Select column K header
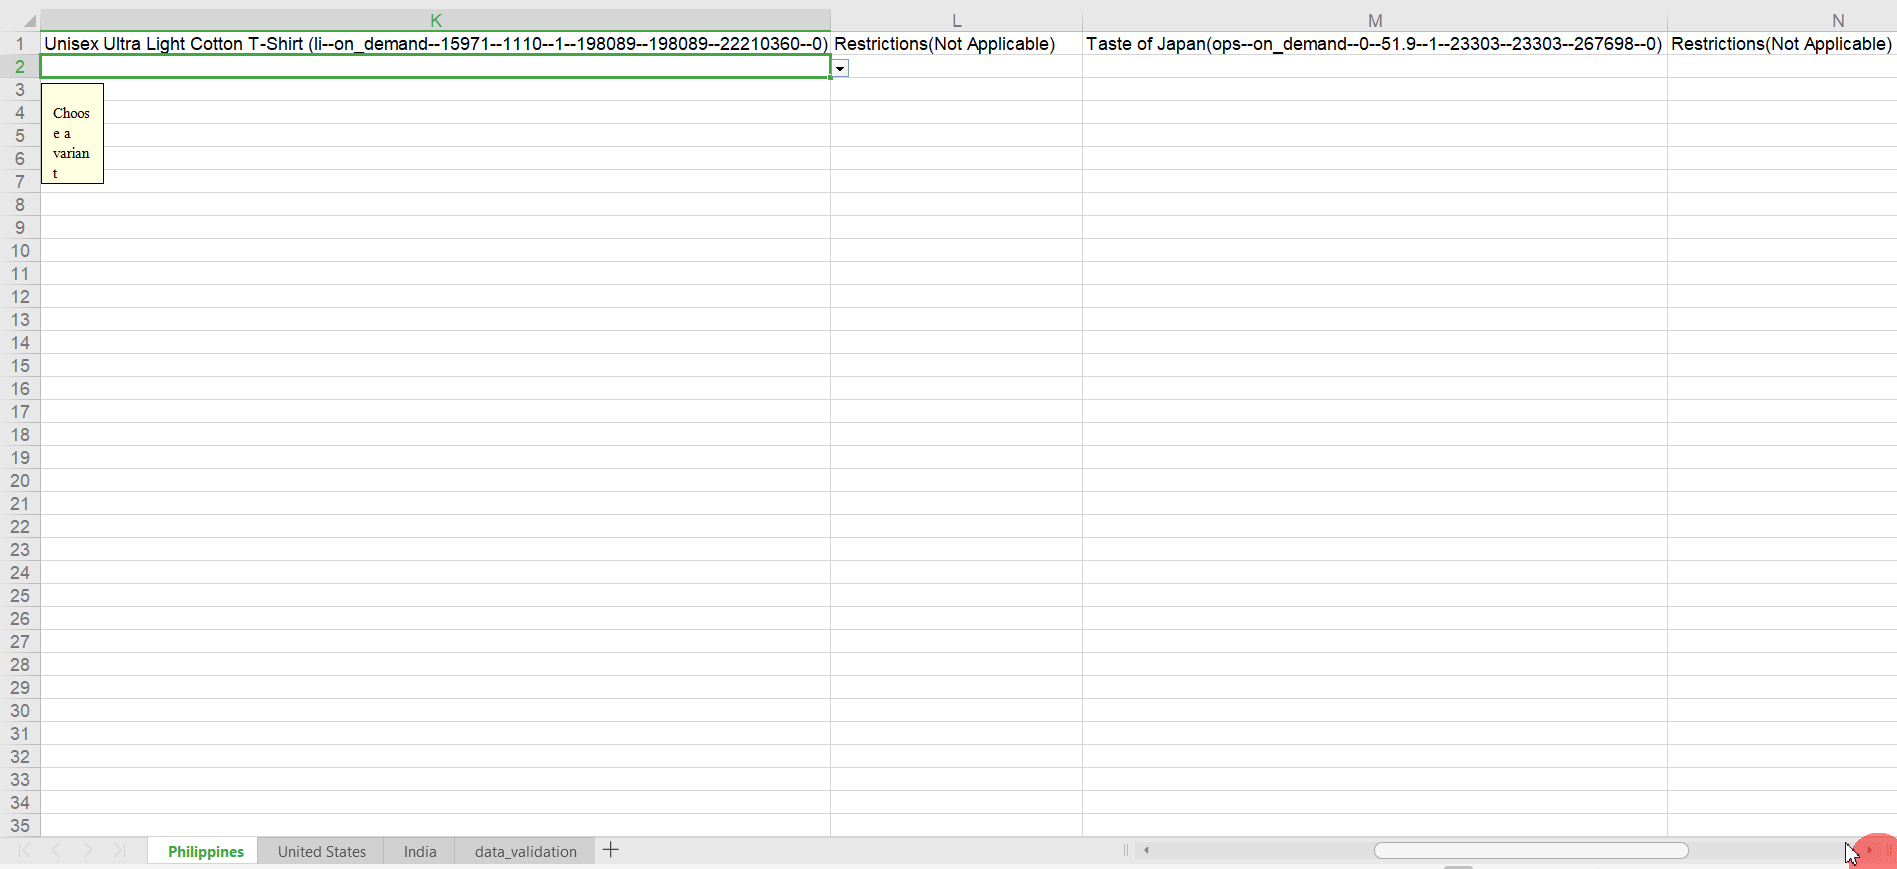The height and width of the screenshot is (869, 1897). point(436,20)
